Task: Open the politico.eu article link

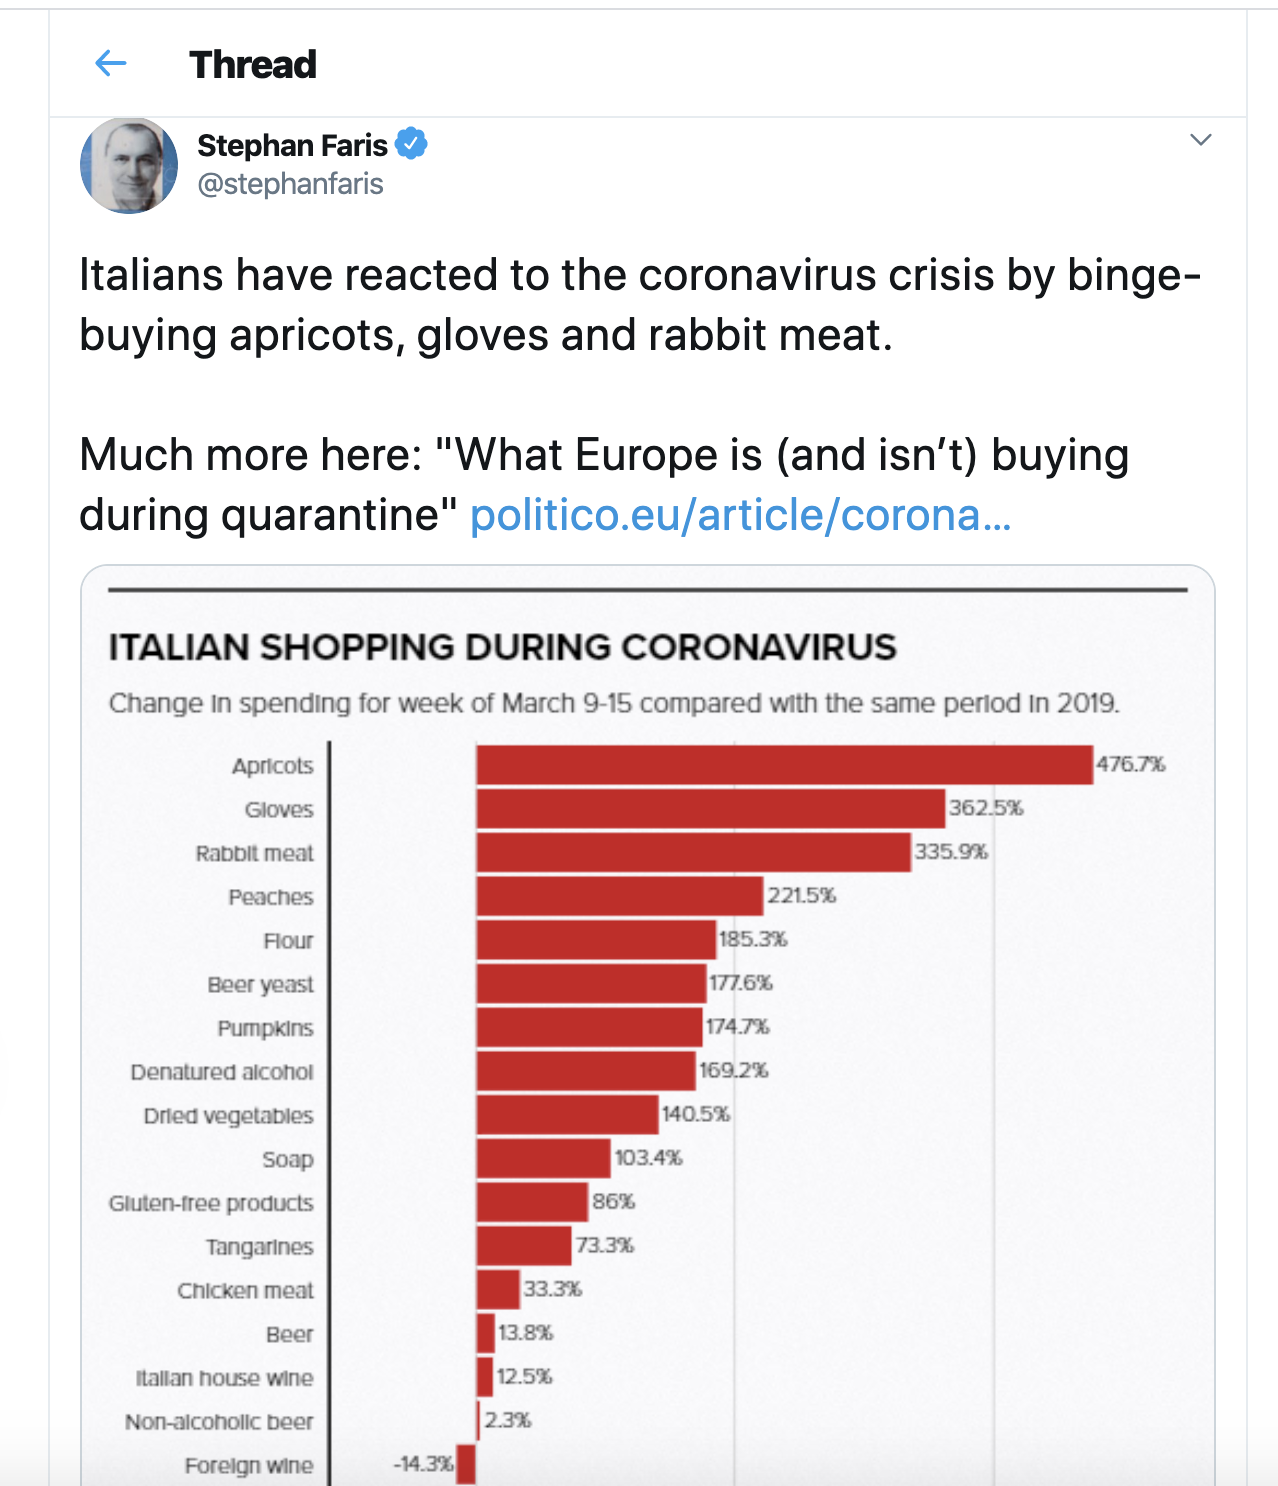Action: click(740, 515)
